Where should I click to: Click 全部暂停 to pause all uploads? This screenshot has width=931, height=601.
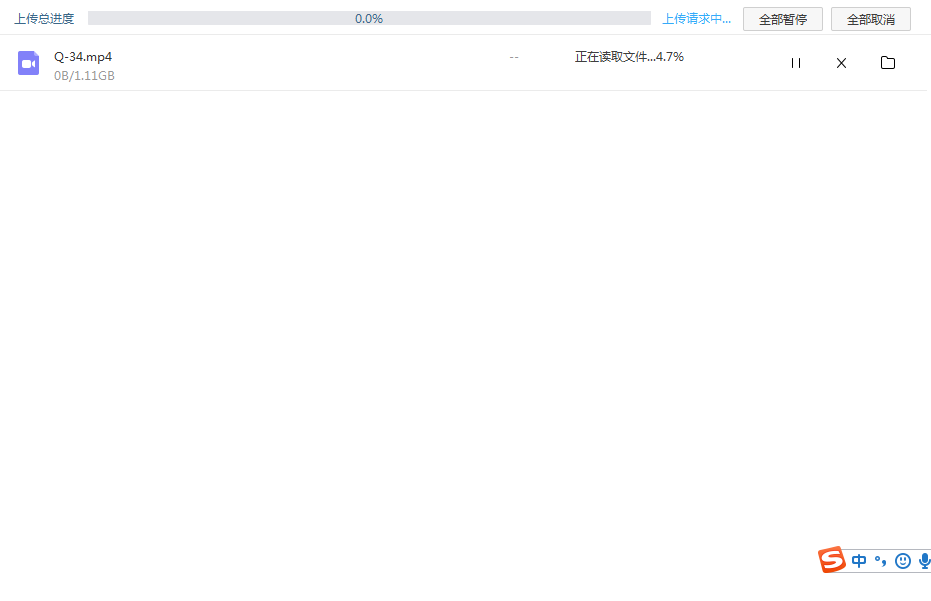click(783, 19)
